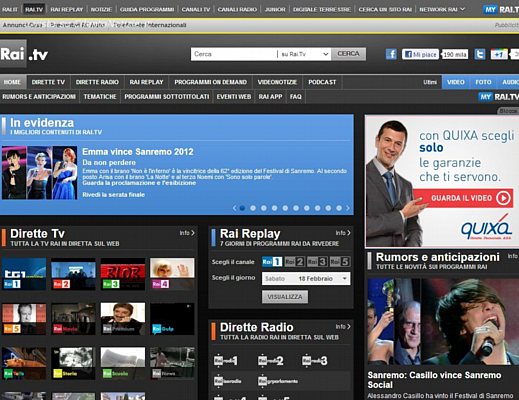Open Rai App submenu link
Screen dimensions: 519x400
(270, 97)
